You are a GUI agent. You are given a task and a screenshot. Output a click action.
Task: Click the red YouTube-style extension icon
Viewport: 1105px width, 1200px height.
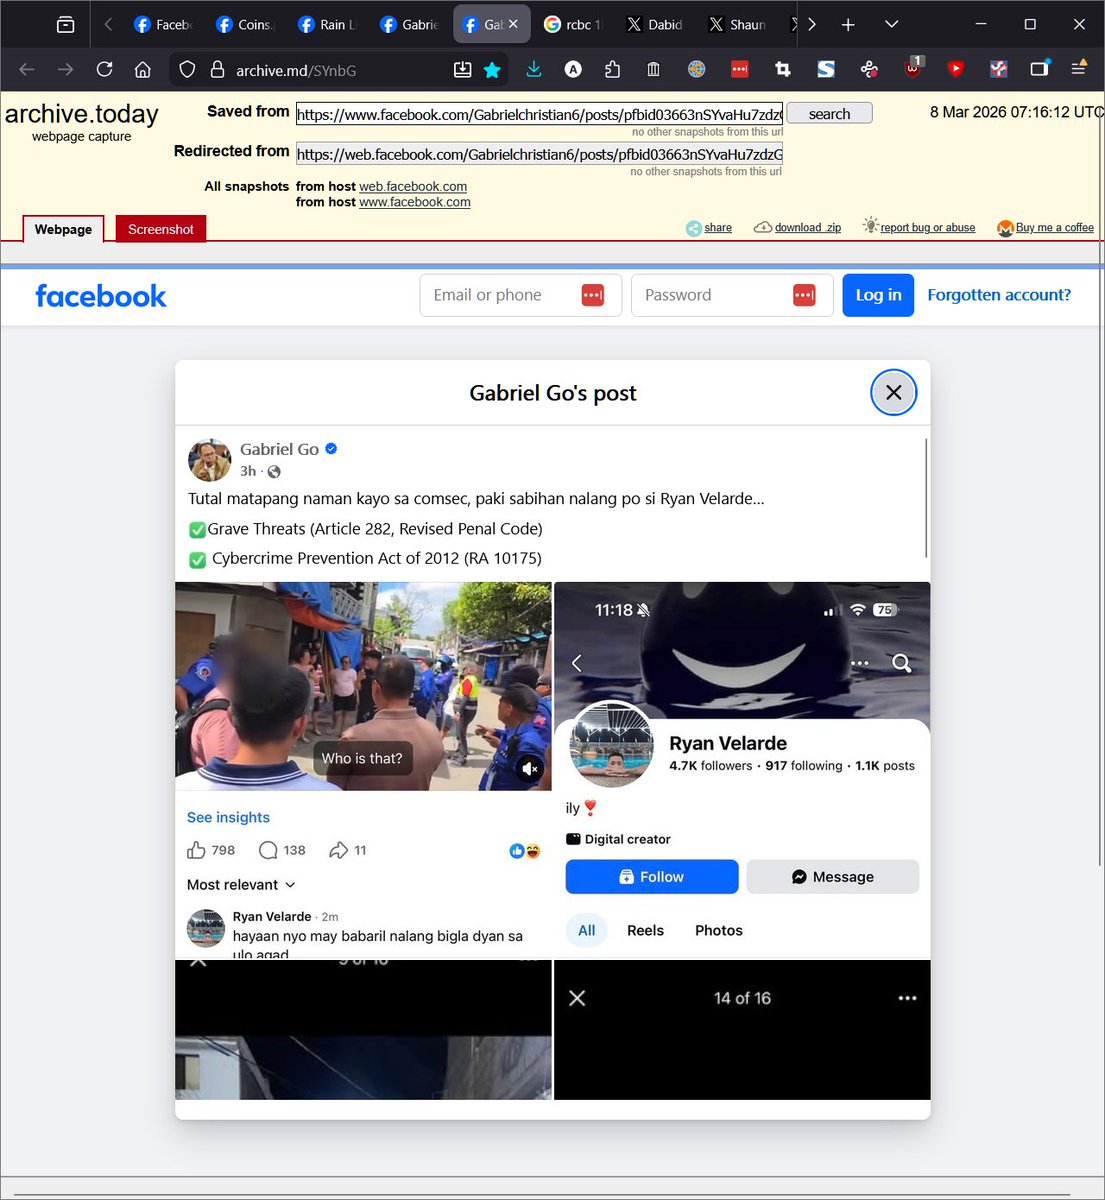(956, 69)
